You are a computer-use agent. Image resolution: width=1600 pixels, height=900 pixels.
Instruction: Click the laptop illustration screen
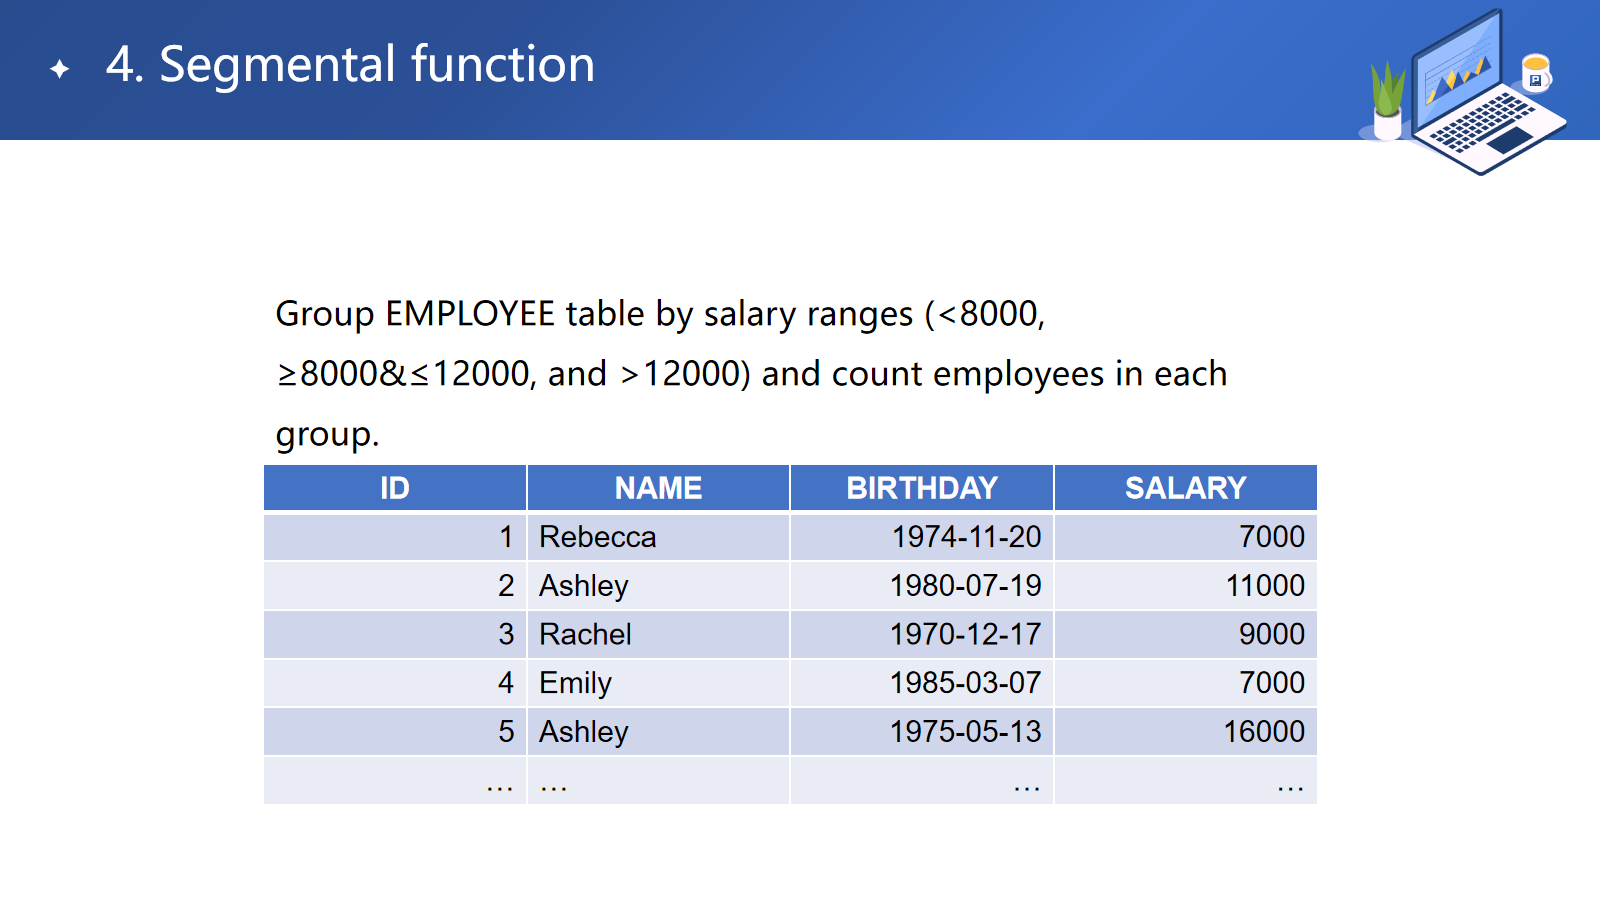(x=1458, y=70)
